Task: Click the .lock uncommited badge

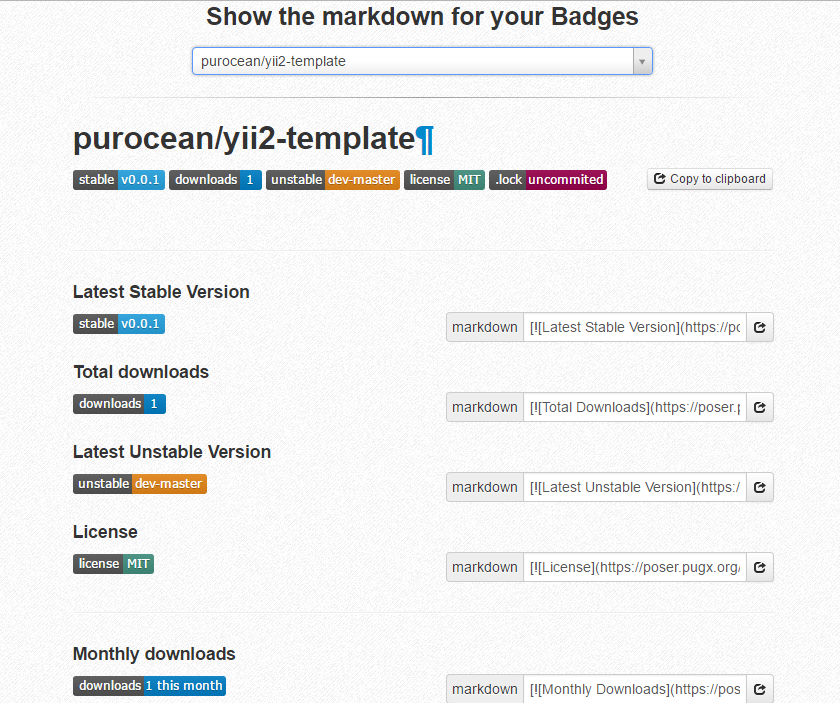Action: tap(547, 180)
